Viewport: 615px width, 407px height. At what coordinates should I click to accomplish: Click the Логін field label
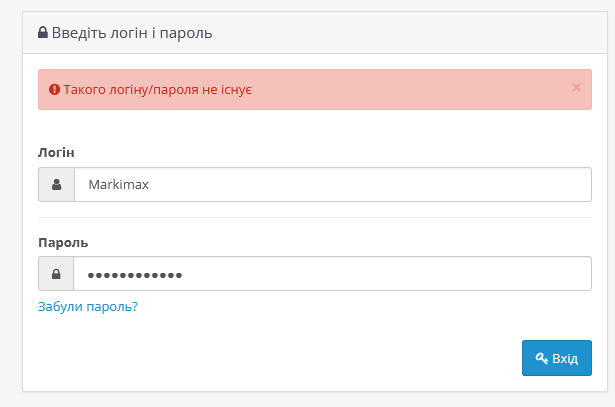coord(56,152)
